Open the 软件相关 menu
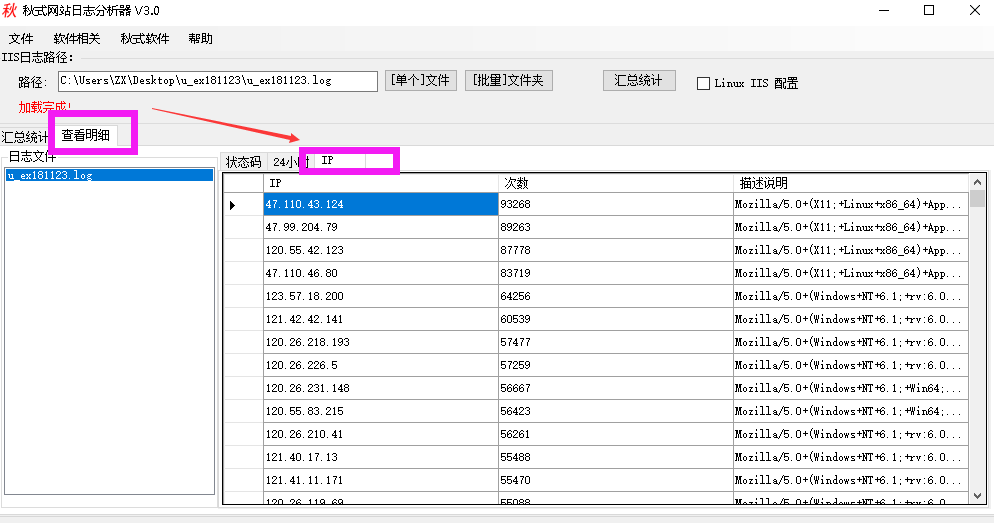994x523 pixels. 77,39
